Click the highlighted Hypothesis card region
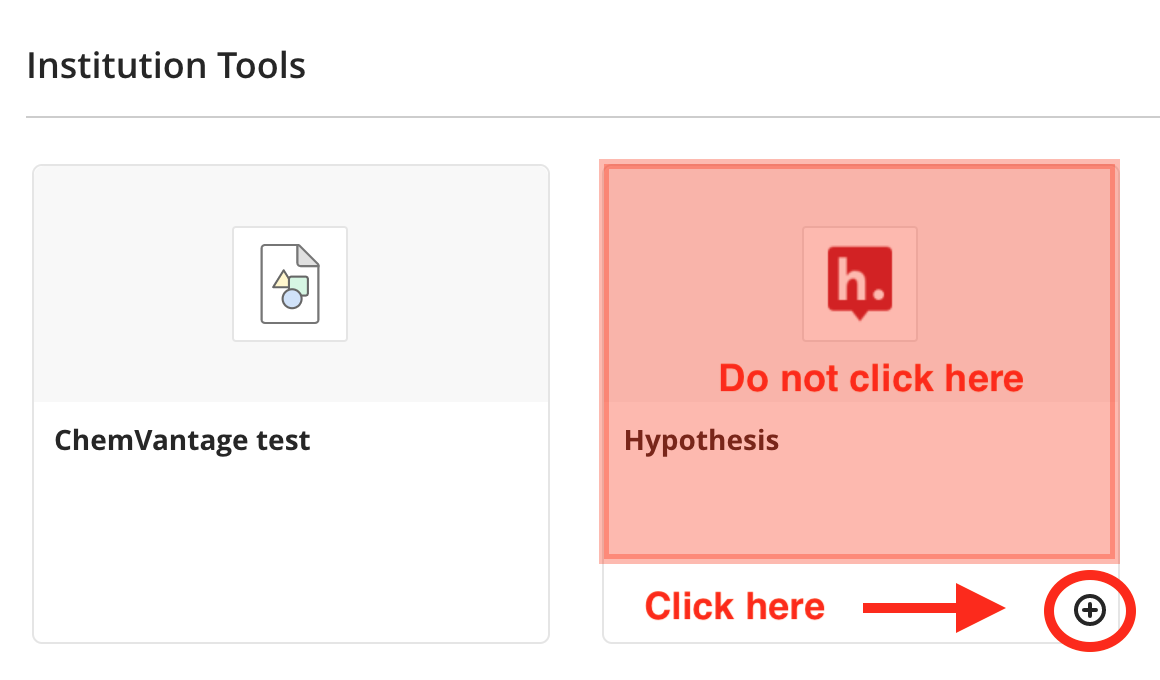Viewport: 1160px width, 680px height. coord(859,360)
